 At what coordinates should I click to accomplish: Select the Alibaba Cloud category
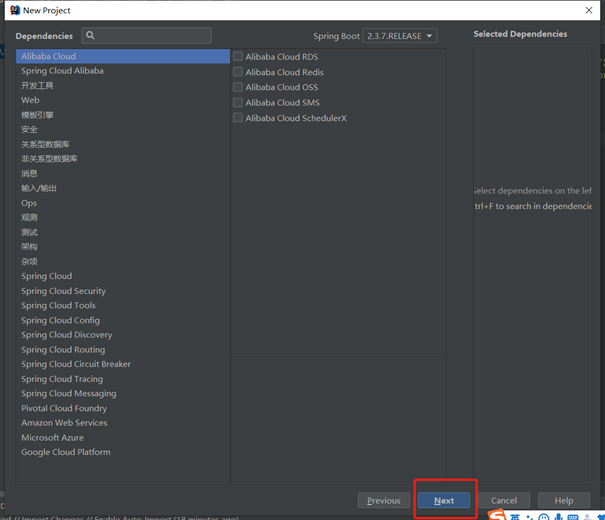point(123,56)
